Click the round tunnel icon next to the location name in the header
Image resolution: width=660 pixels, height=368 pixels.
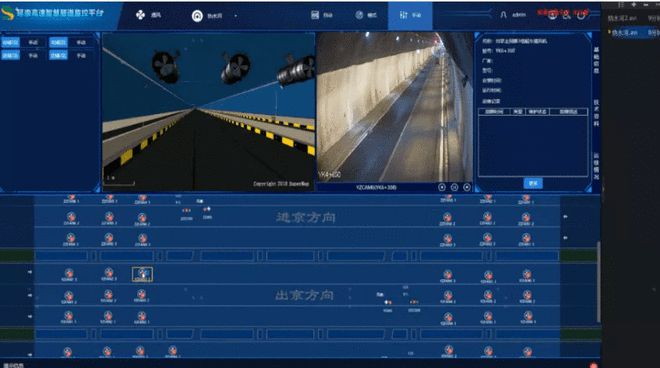(x=197, y=16)
